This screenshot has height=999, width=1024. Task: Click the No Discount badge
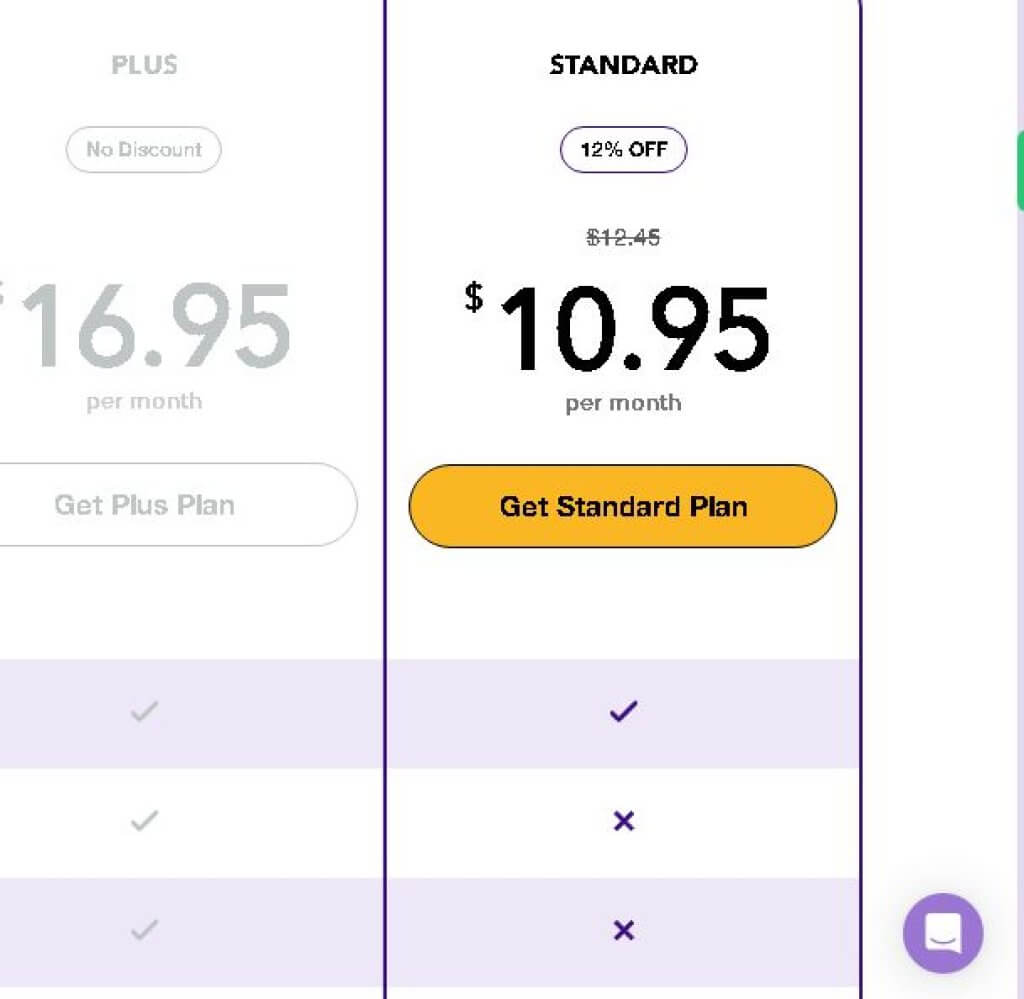pos(144,150)
